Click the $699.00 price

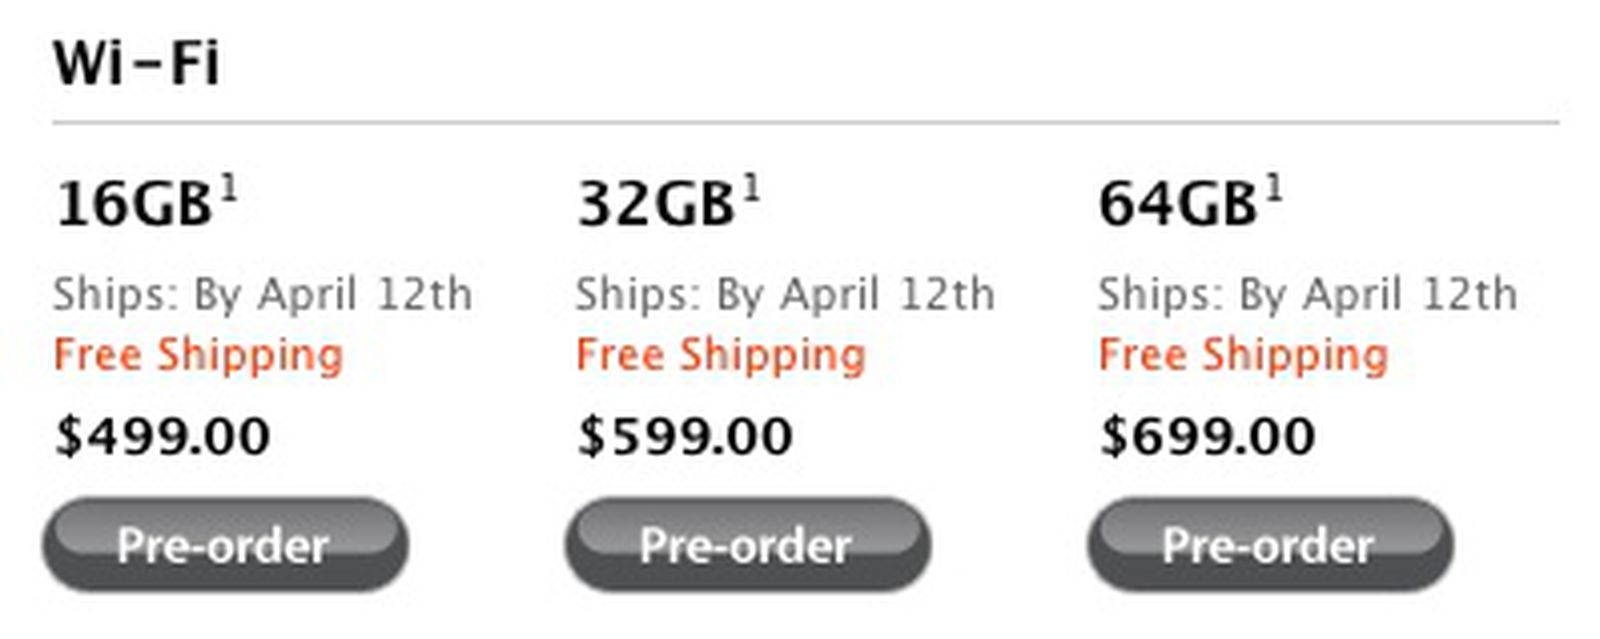(1208, 437)
